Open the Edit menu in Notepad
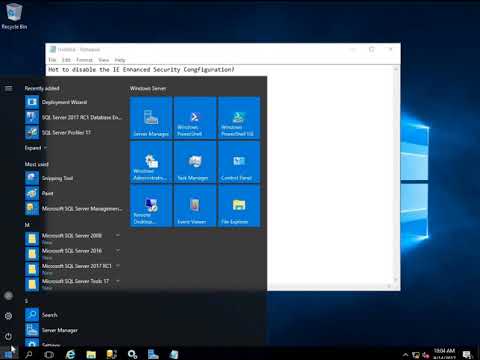The image size is (480, 360). point(66,60)
